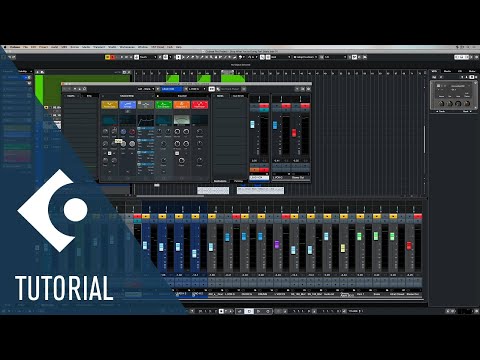The width and height of the screenshot is (480, 360).
Task: Click transport Stop button
Action: (x=249, y=311)
